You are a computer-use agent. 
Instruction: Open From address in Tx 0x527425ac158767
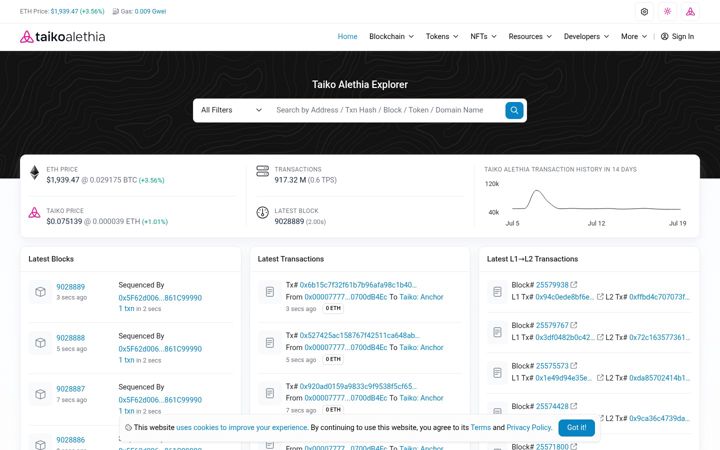pyautogui.click(x=345, y=348)
